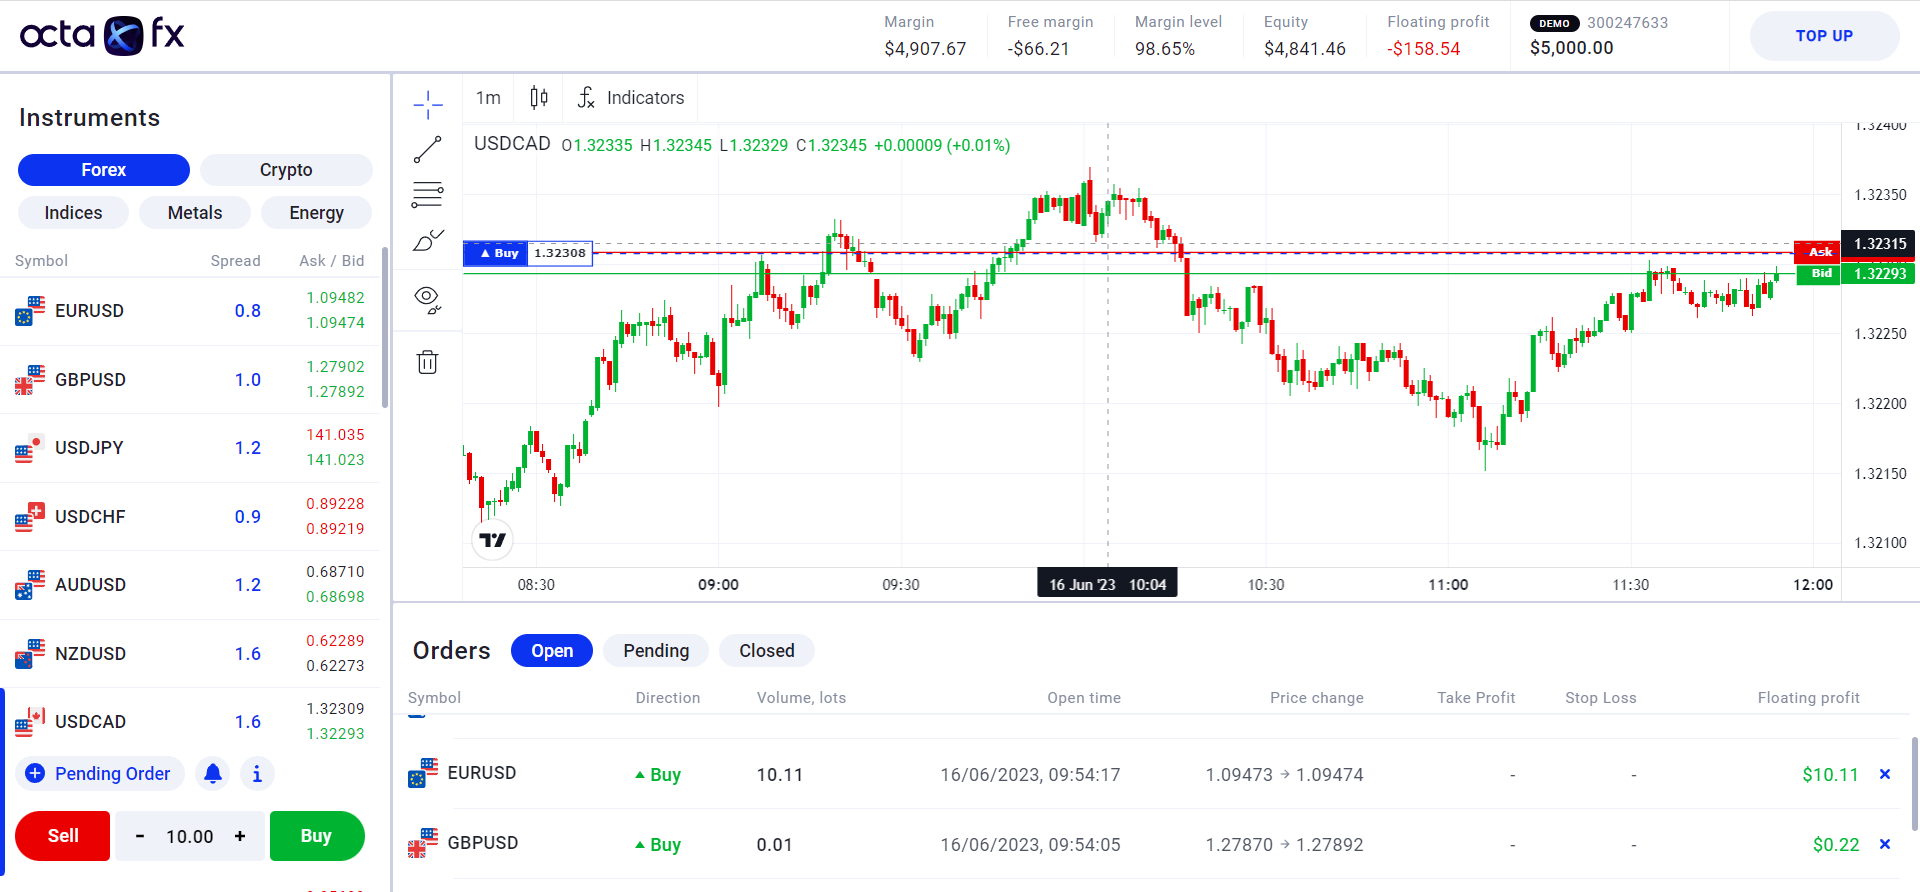Open the 1m timeframe dropdown
1920x892 pixels.
click(488, 97)
